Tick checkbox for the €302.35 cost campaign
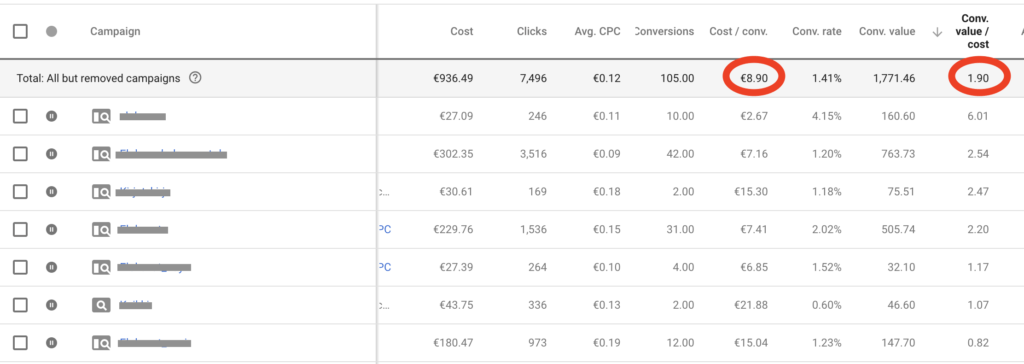This screenshot has width=1024, height=364. point(20,154)
